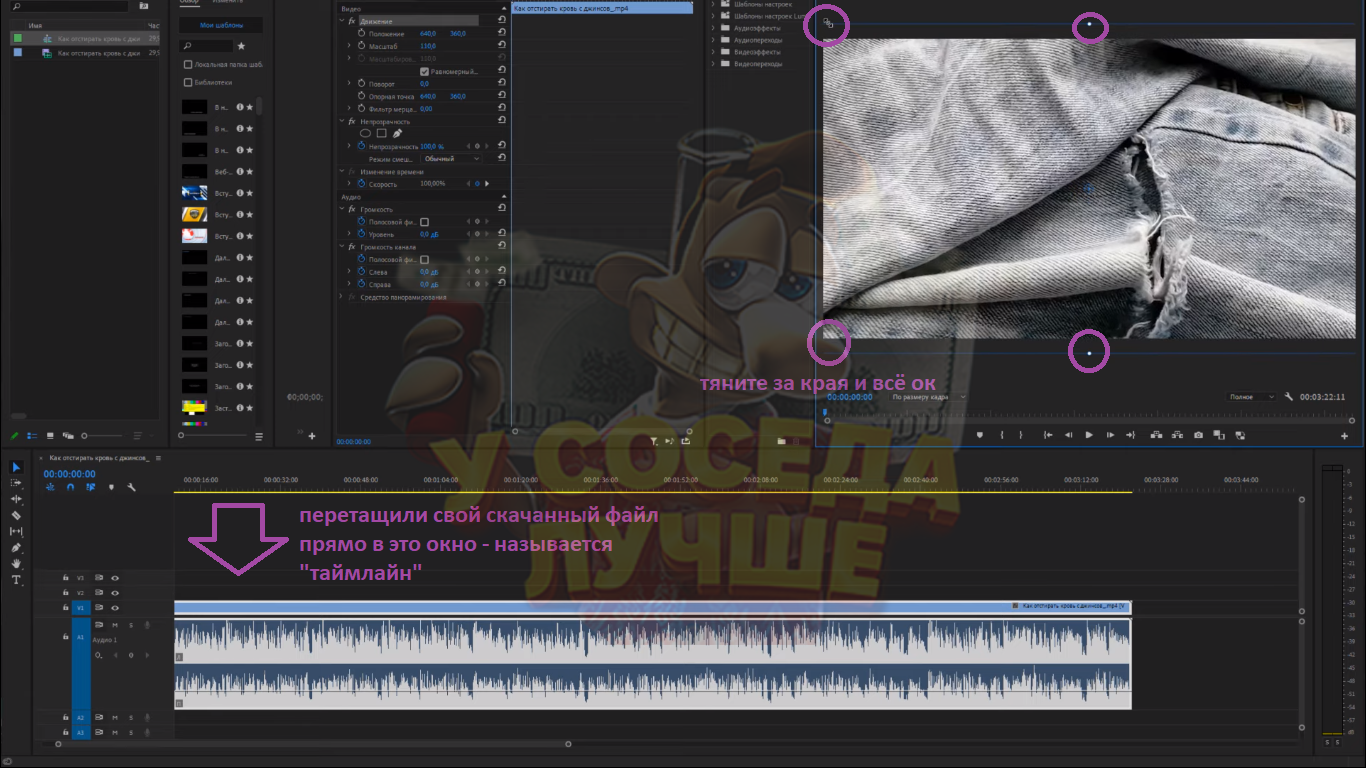Screen dimensions: 1366x768
Task: Go to In point in monitor
Action: tap(1047, 435)
